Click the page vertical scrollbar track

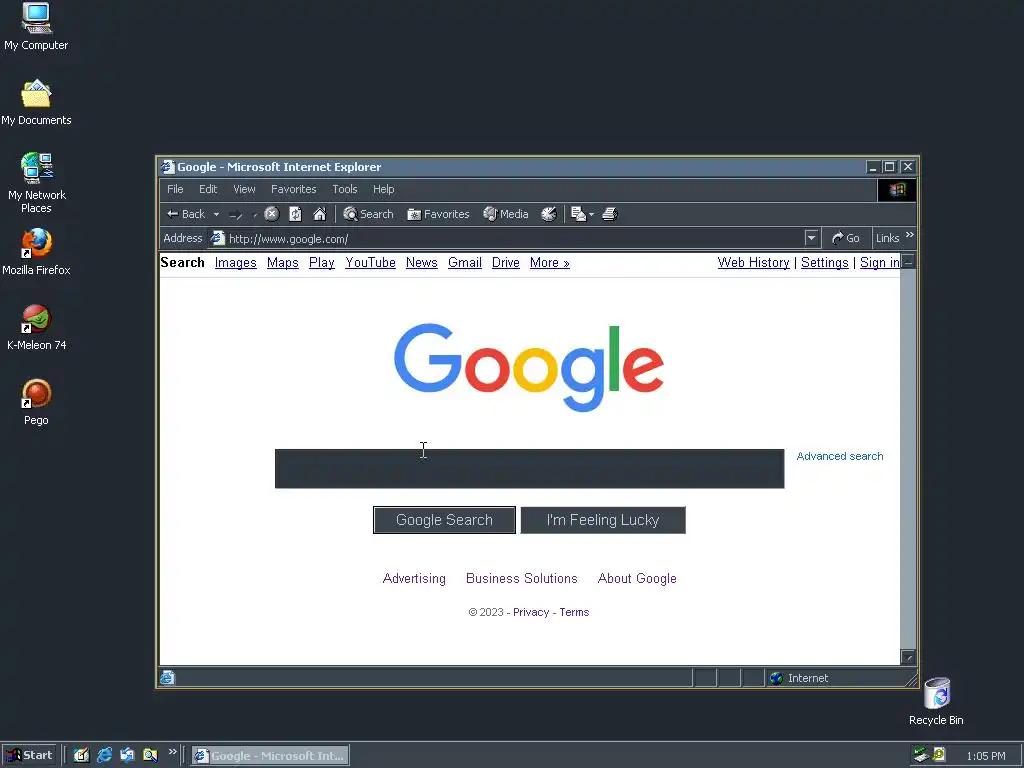(x=908, y=457)
